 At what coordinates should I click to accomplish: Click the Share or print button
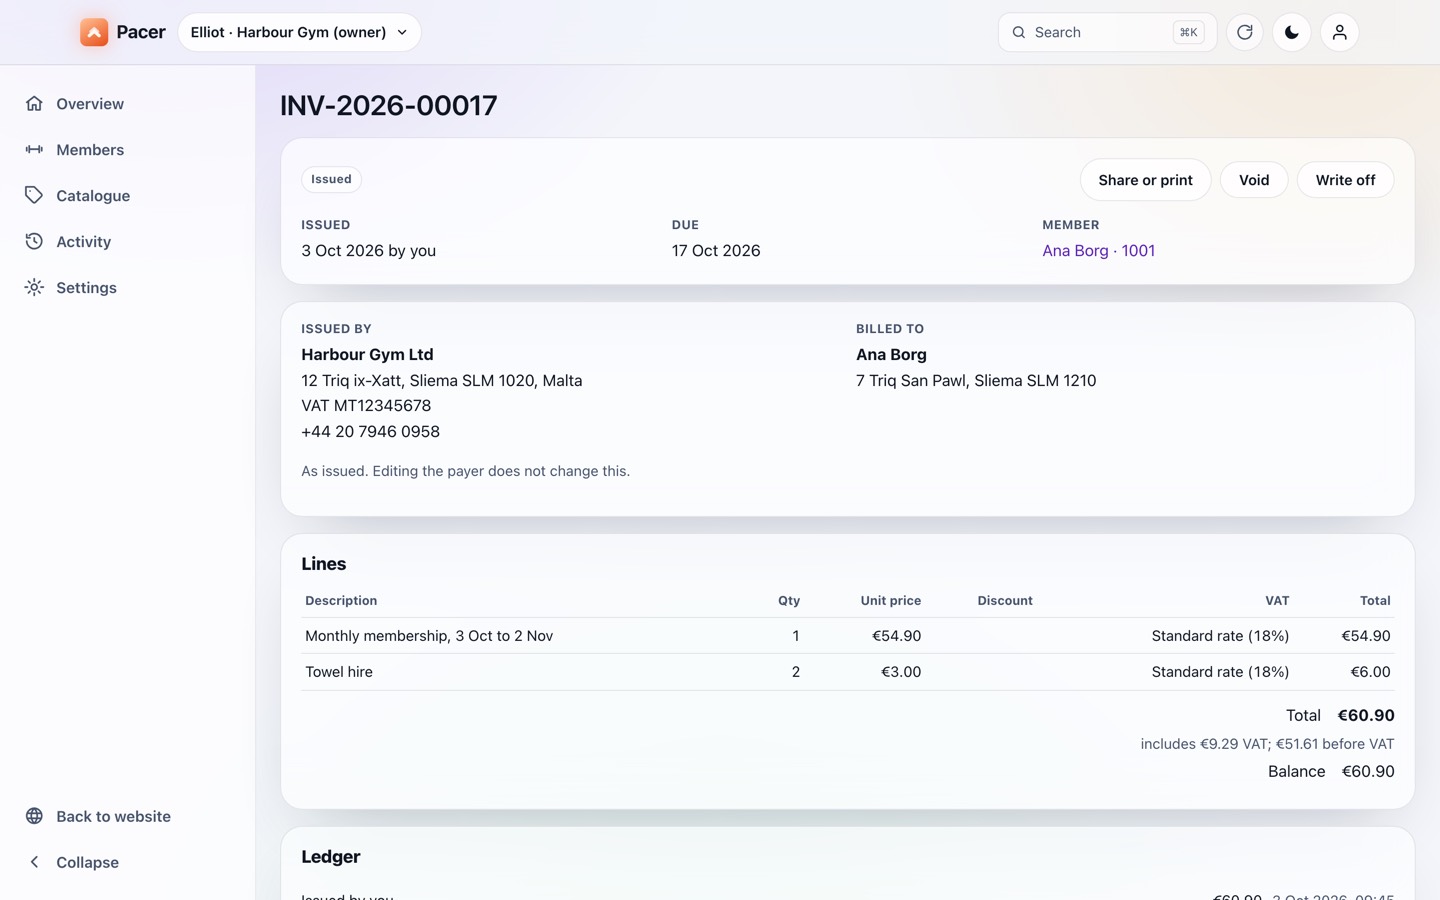[1145, 180]
